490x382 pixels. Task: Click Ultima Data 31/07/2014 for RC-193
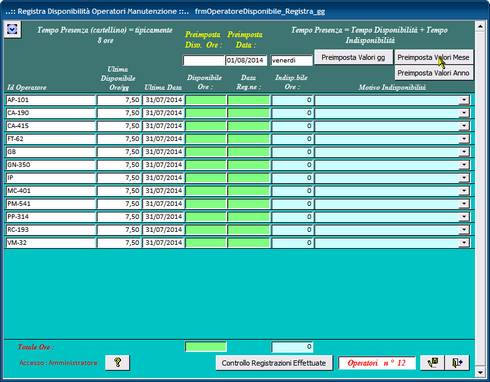click(163, 230)
